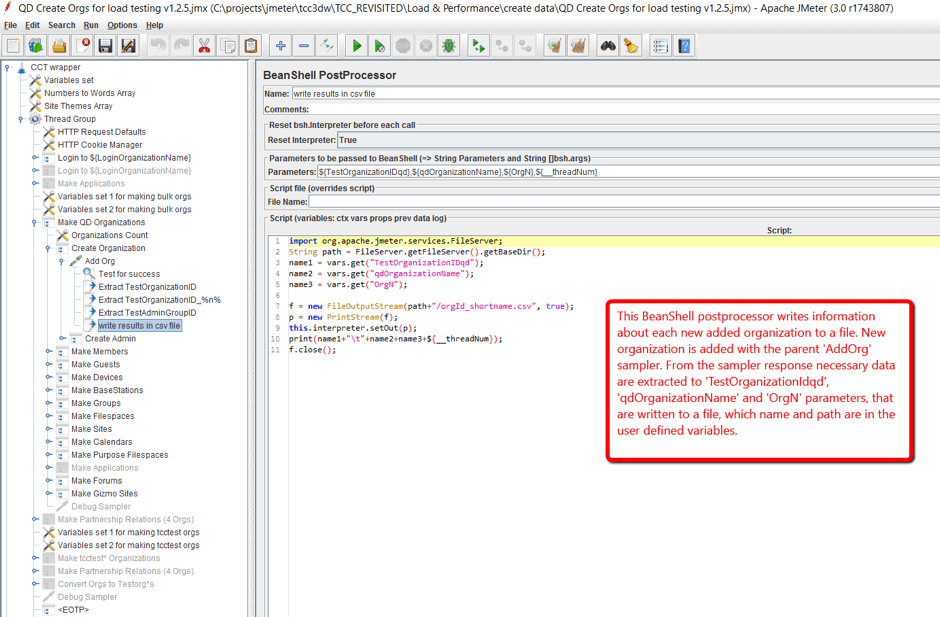The height and width of the screenshot is (617, 940).
Task: Collapse all nodes with minus icon
Action: (x=303, y=46)
